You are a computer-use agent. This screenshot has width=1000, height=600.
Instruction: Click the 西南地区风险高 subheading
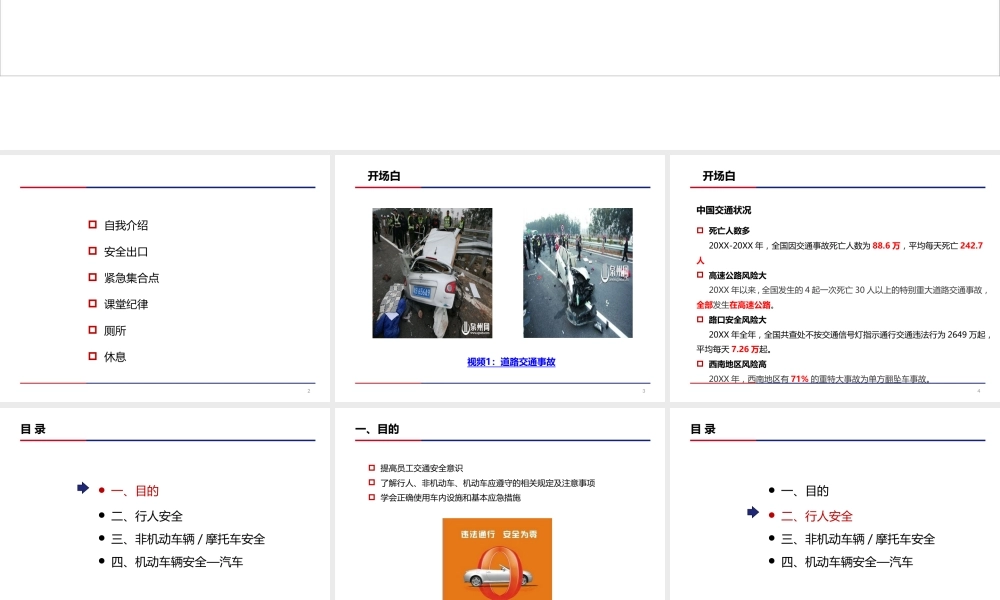pyautogui.click(x=737, y=364)
